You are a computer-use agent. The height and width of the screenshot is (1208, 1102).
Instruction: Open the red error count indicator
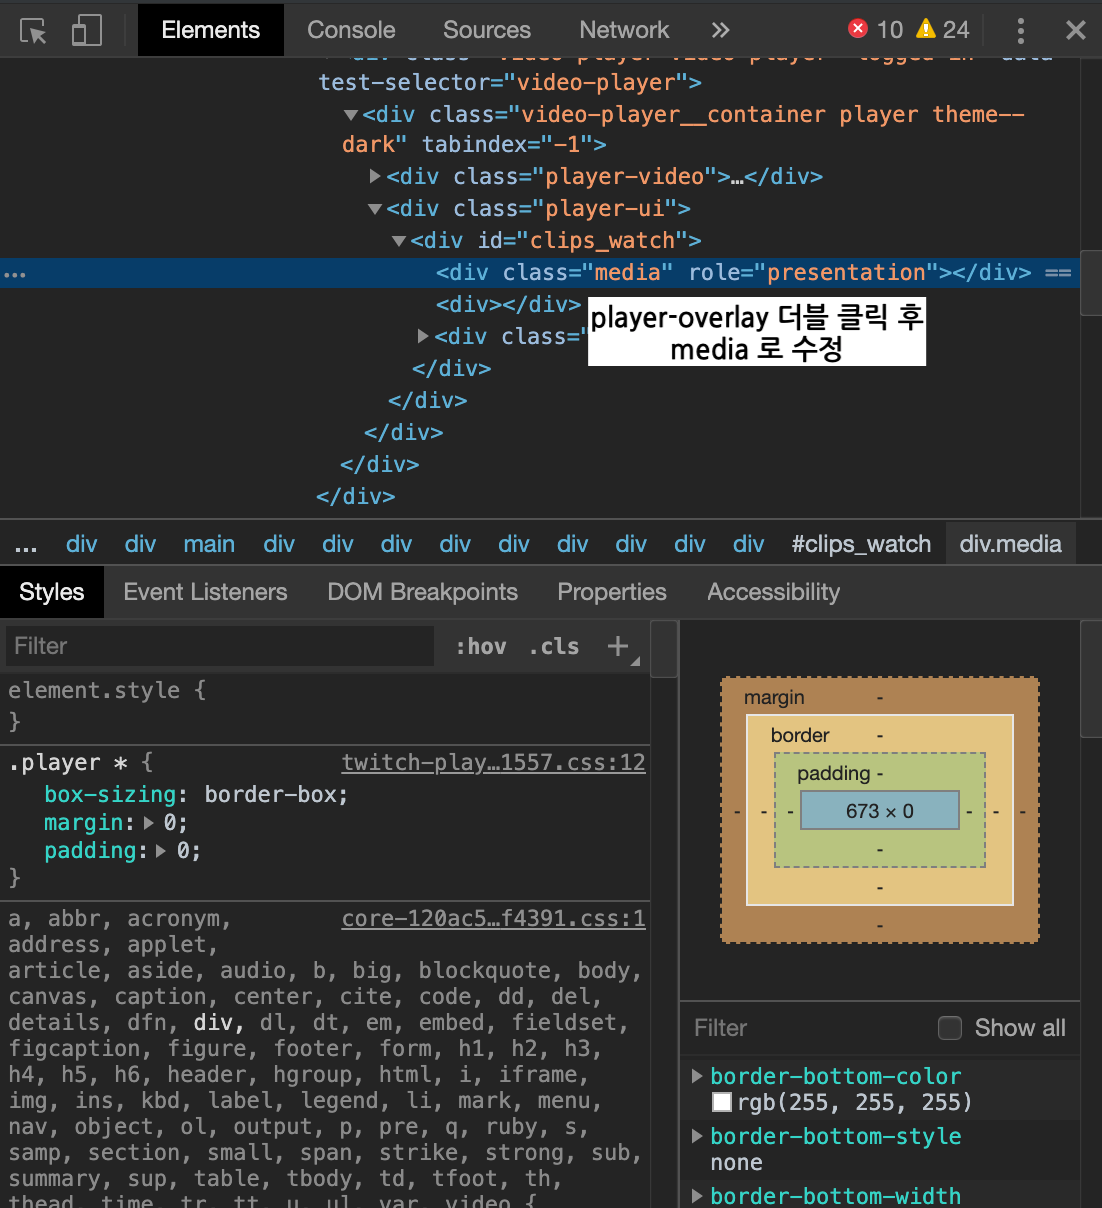[875, 29]
